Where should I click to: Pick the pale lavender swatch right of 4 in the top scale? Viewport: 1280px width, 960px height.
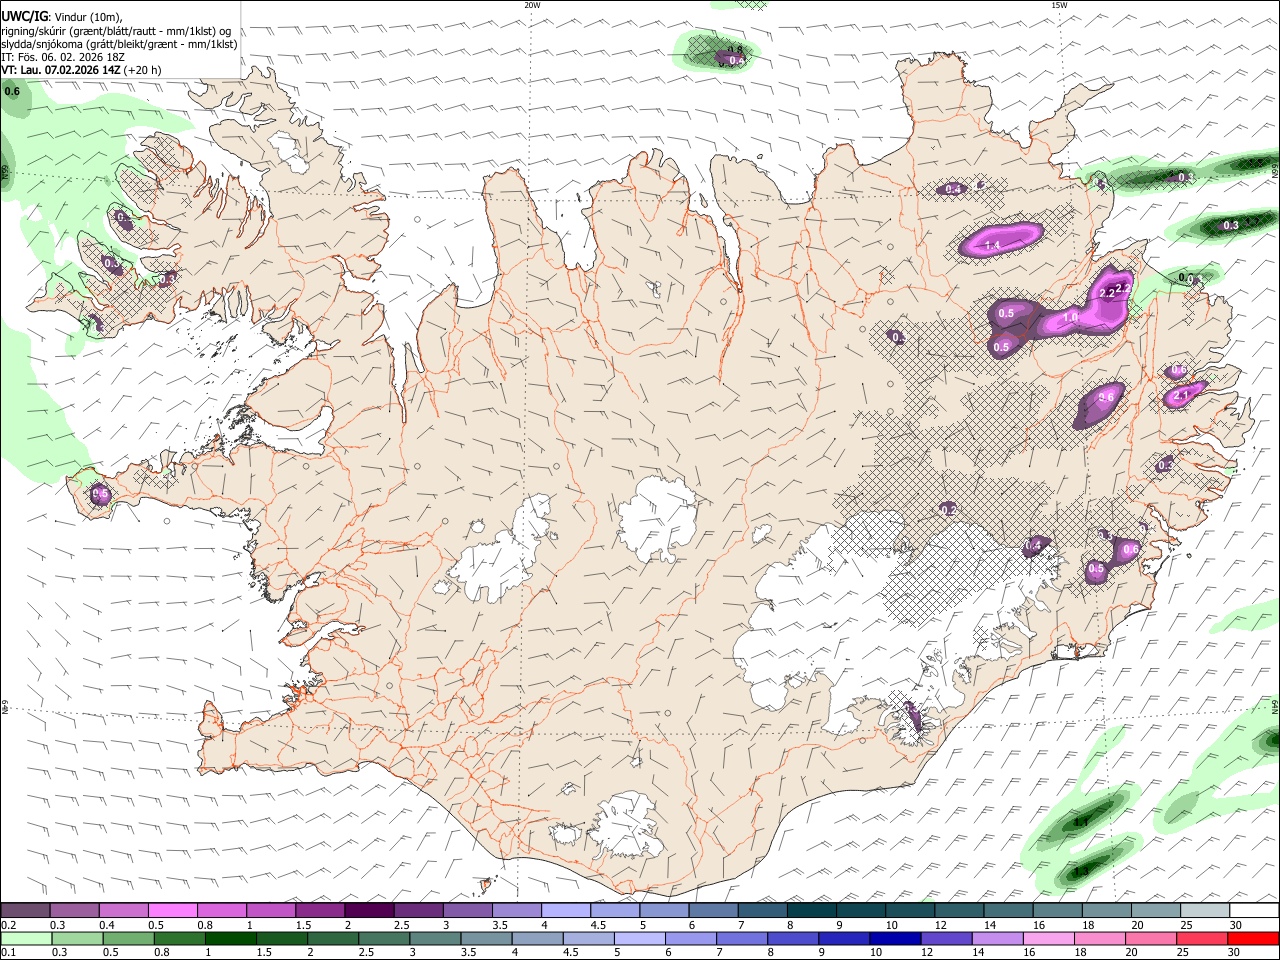click(x=564, y=910)
